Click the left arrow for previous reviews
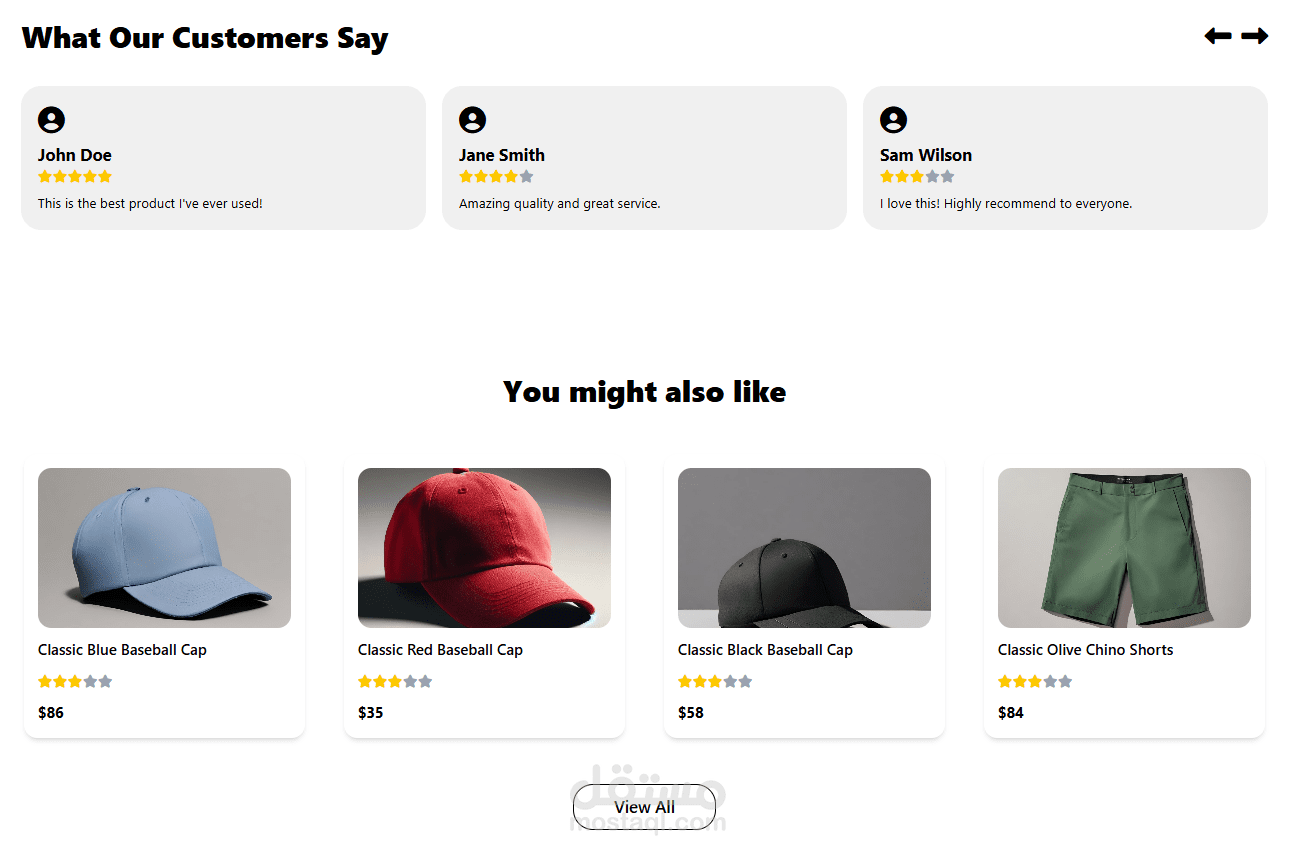The height and width of the screenshot is (853, 1297). [1217, 36]
